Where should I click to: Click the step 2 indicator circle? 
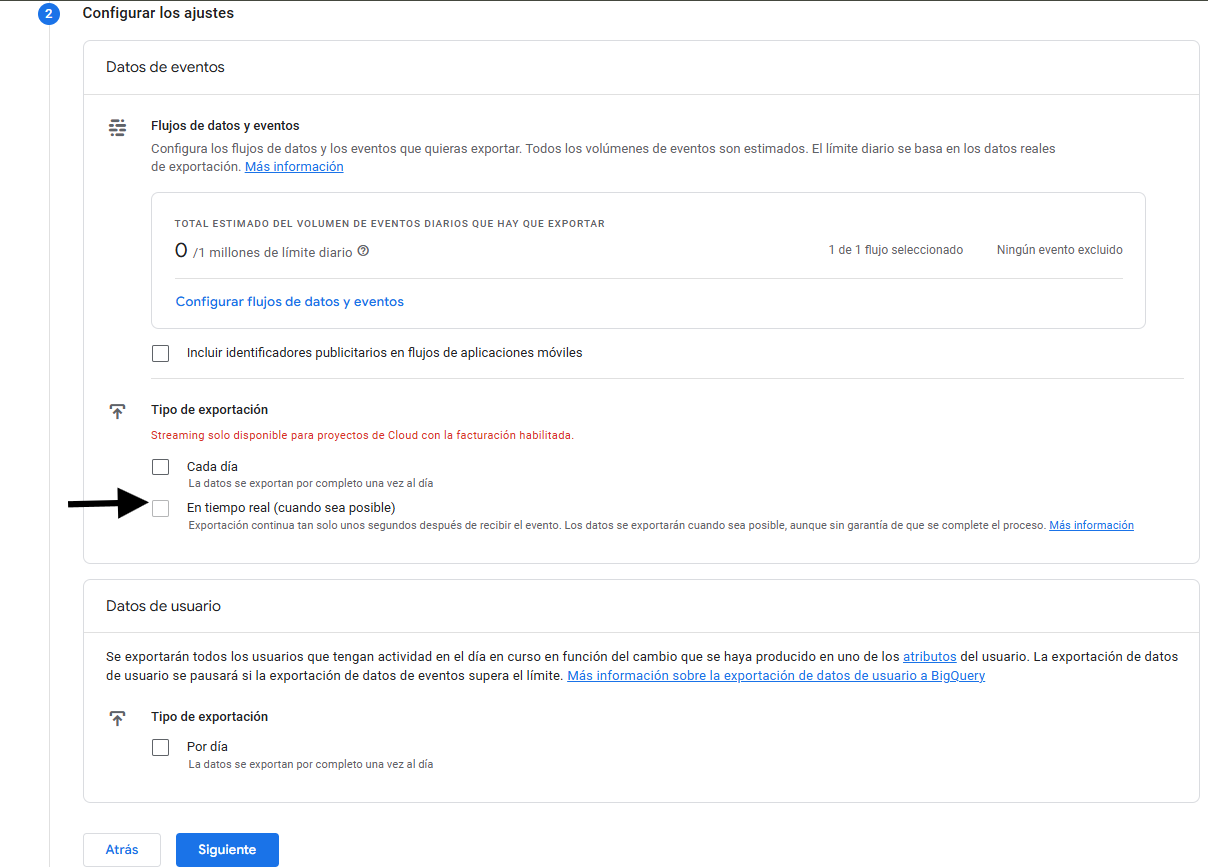49,13
